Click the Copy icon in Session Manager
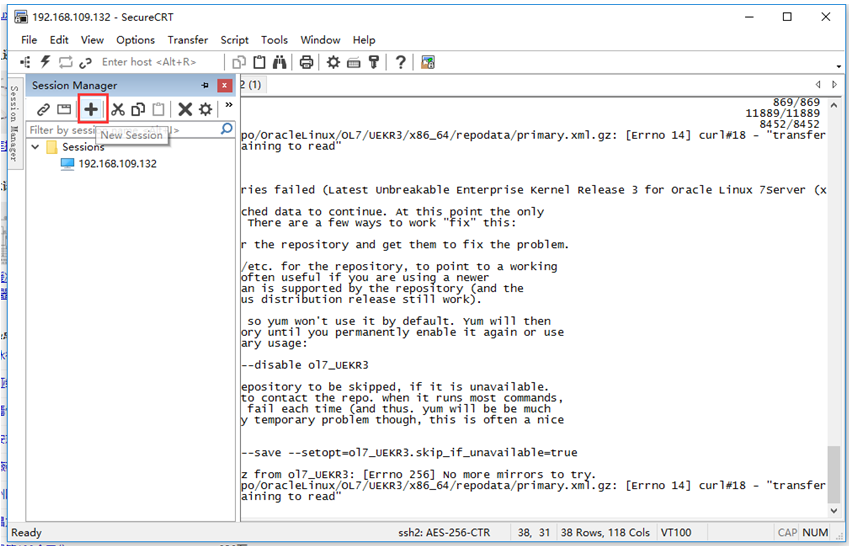849x546 pixels. (138, 109)
